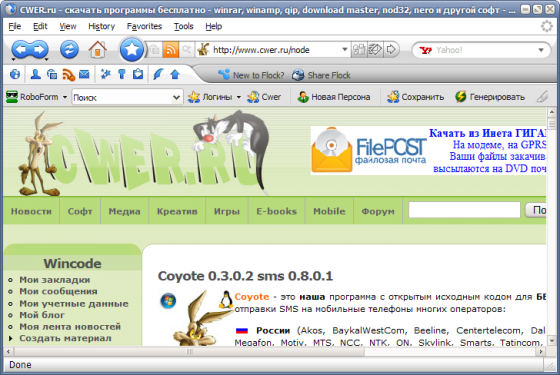Click the RoboForm toolbar icon
Image resolution: width=560 pixels, height=375 pixels.
click(12, 97)
